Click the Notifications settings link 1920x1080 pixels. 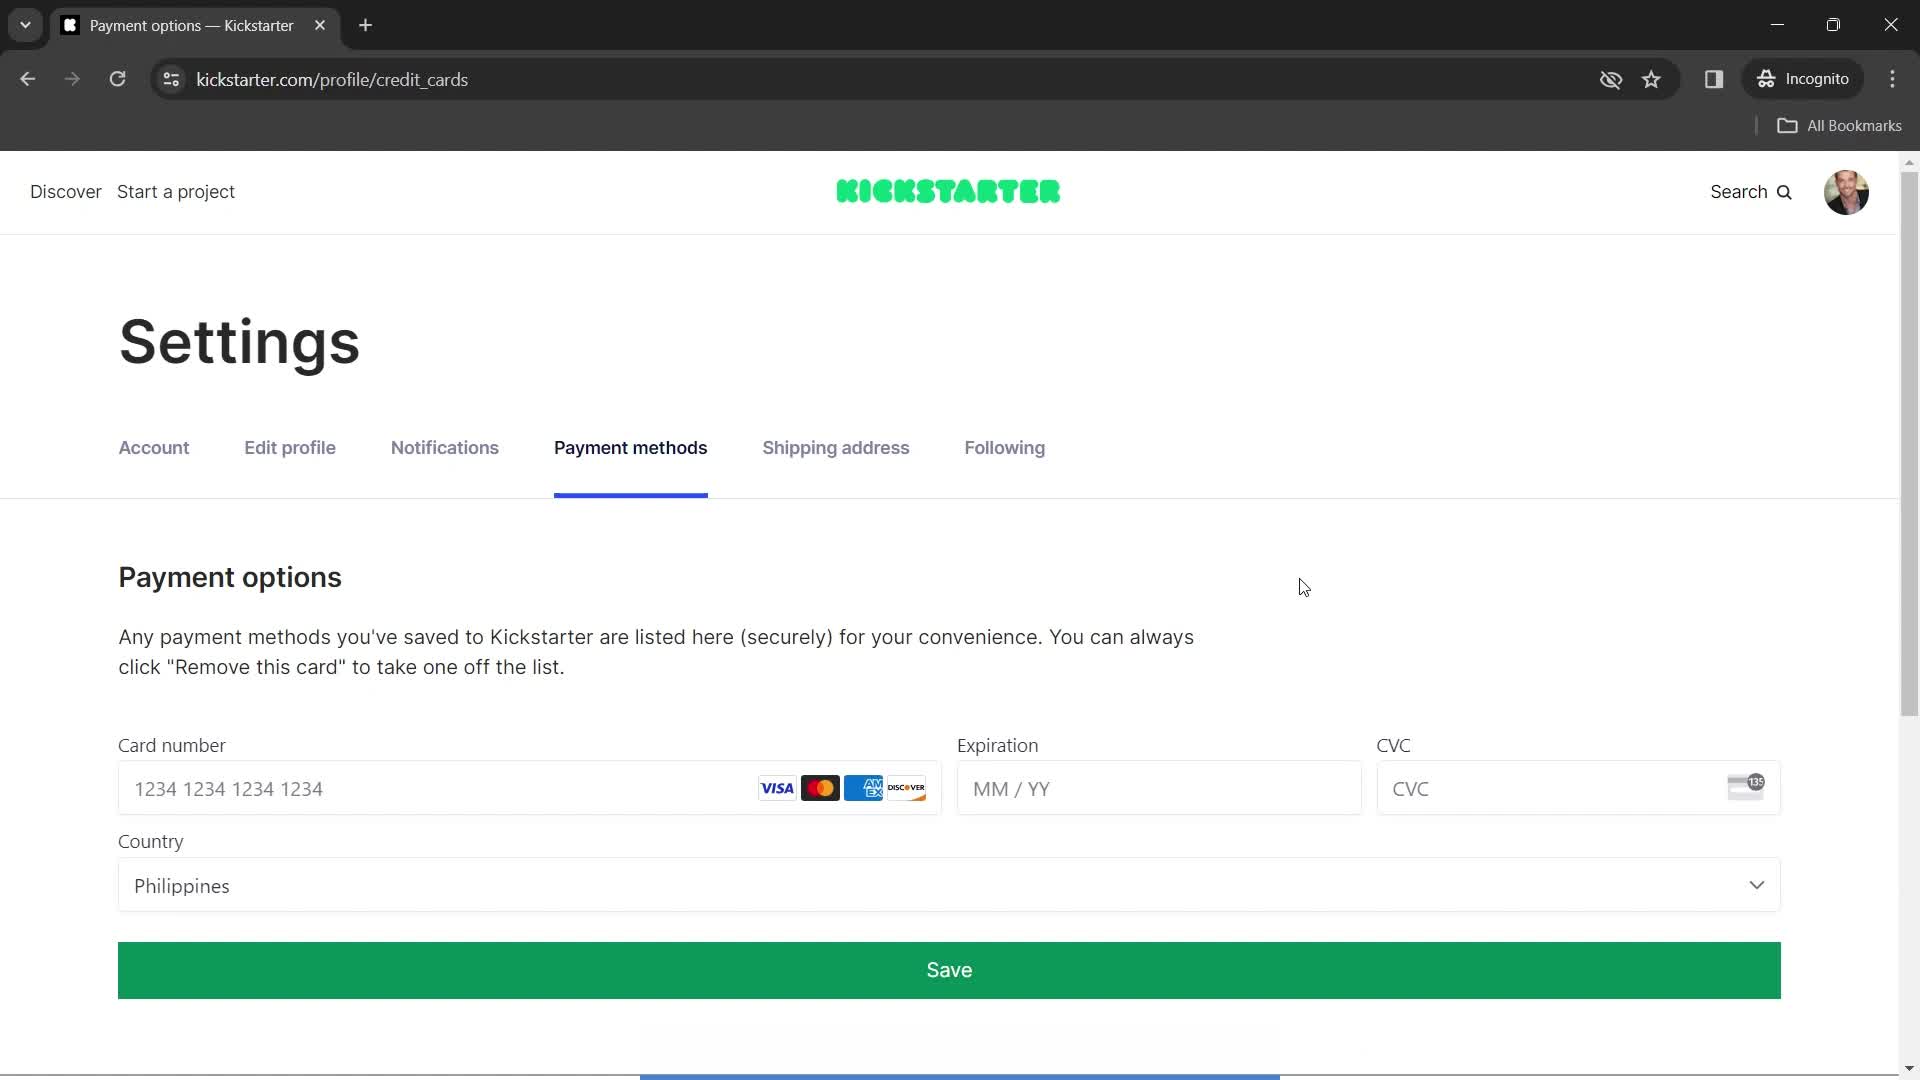point(444,448)
